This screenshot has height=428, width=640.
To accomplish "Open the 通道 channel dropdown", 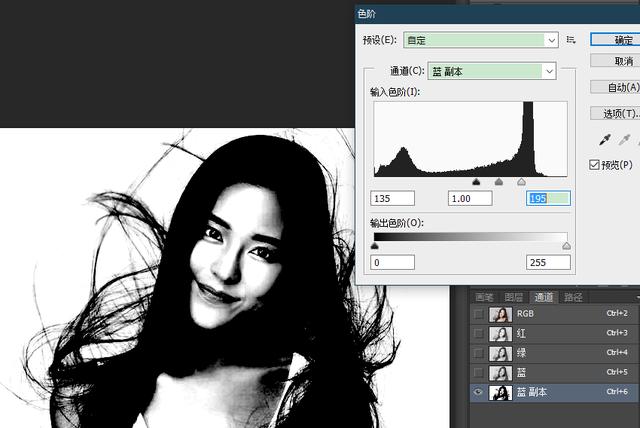I will (490, 71).
